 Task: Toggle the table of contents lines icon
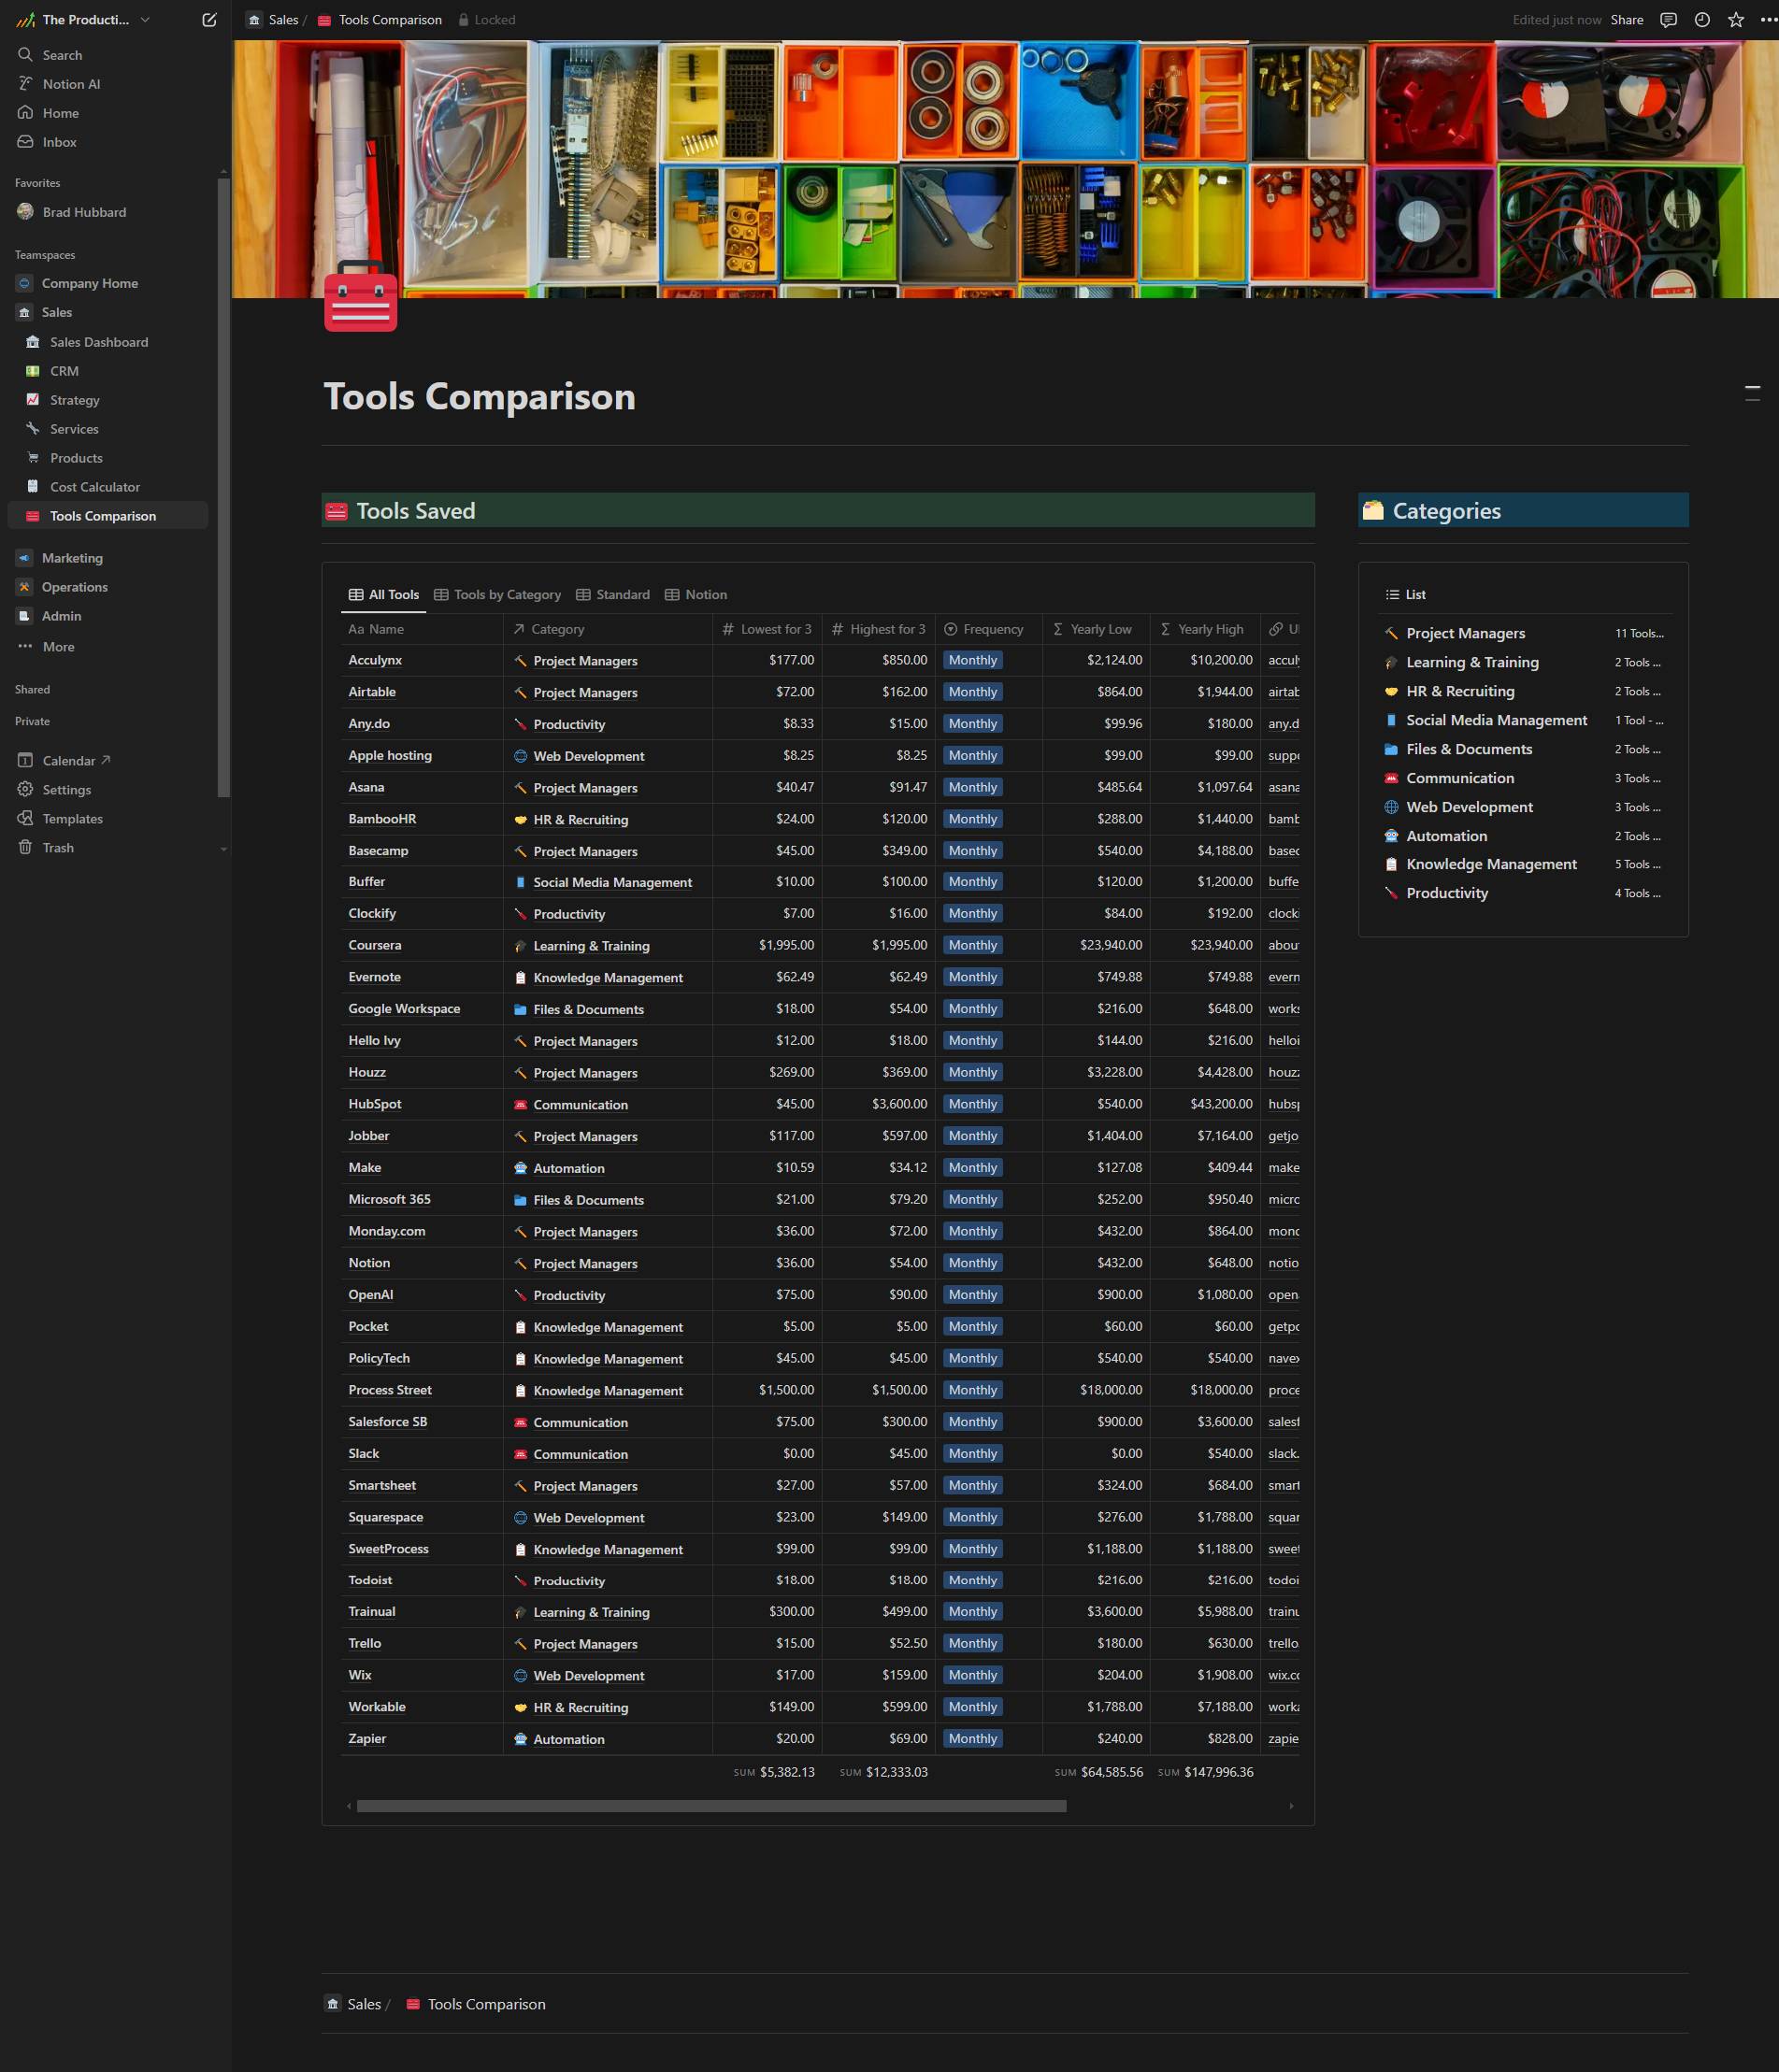coord(1751,393)
